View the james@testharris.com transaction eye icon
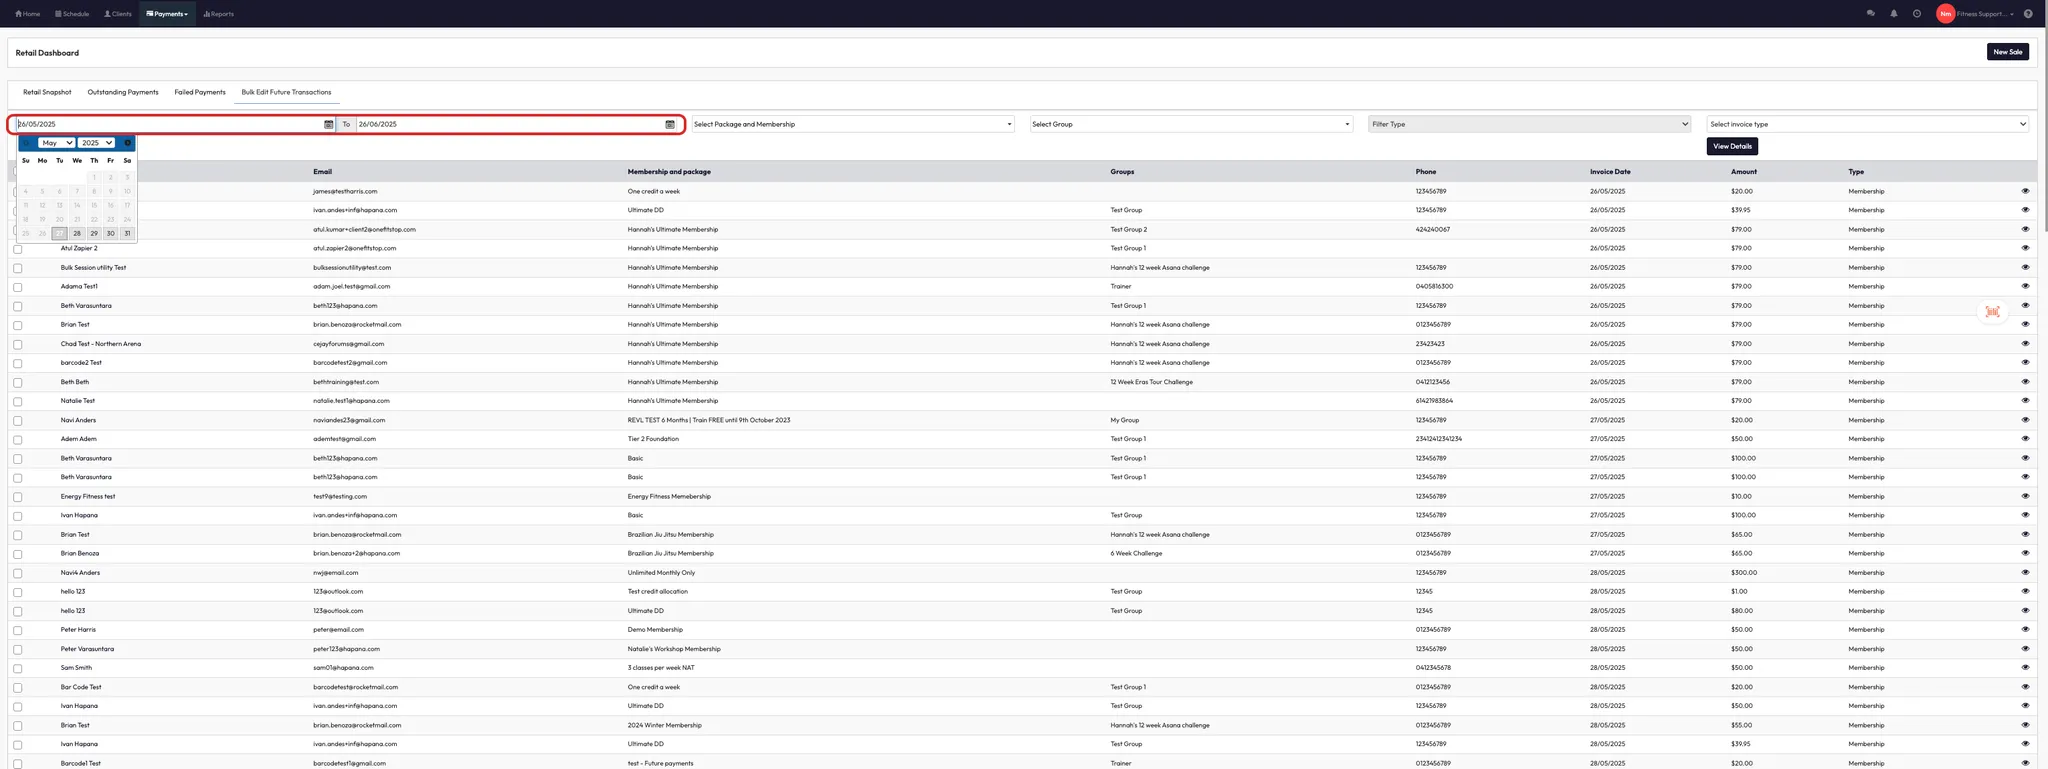Image resolution: width=2048 pixels, height=769 pixels. (2025, 191)
